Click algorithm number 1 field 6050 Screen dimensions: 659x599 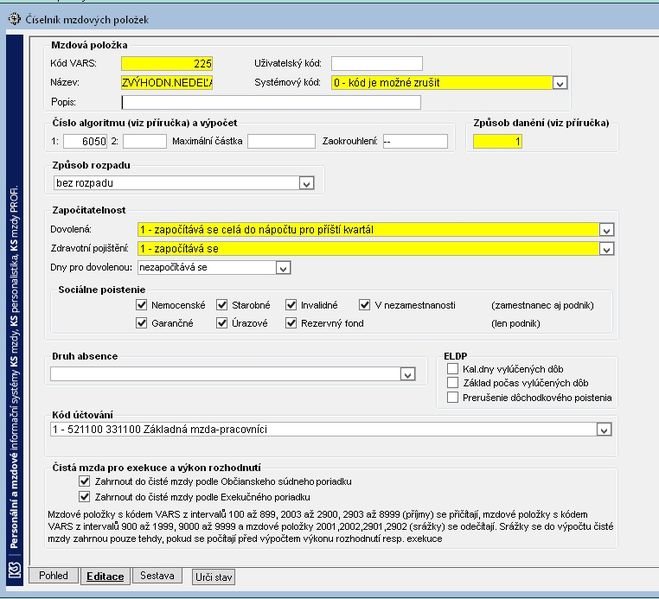(x=85, y=141)
